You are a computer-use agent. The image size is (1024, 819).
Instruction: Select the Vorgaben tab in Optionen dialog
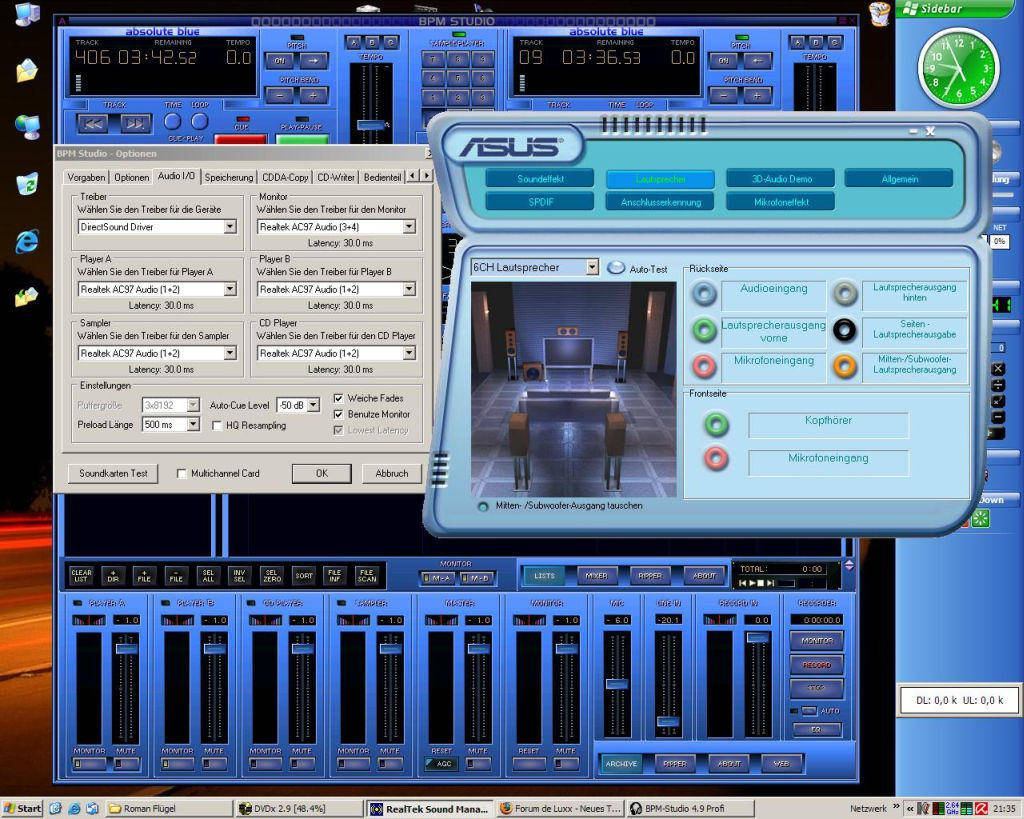(86, 177)
